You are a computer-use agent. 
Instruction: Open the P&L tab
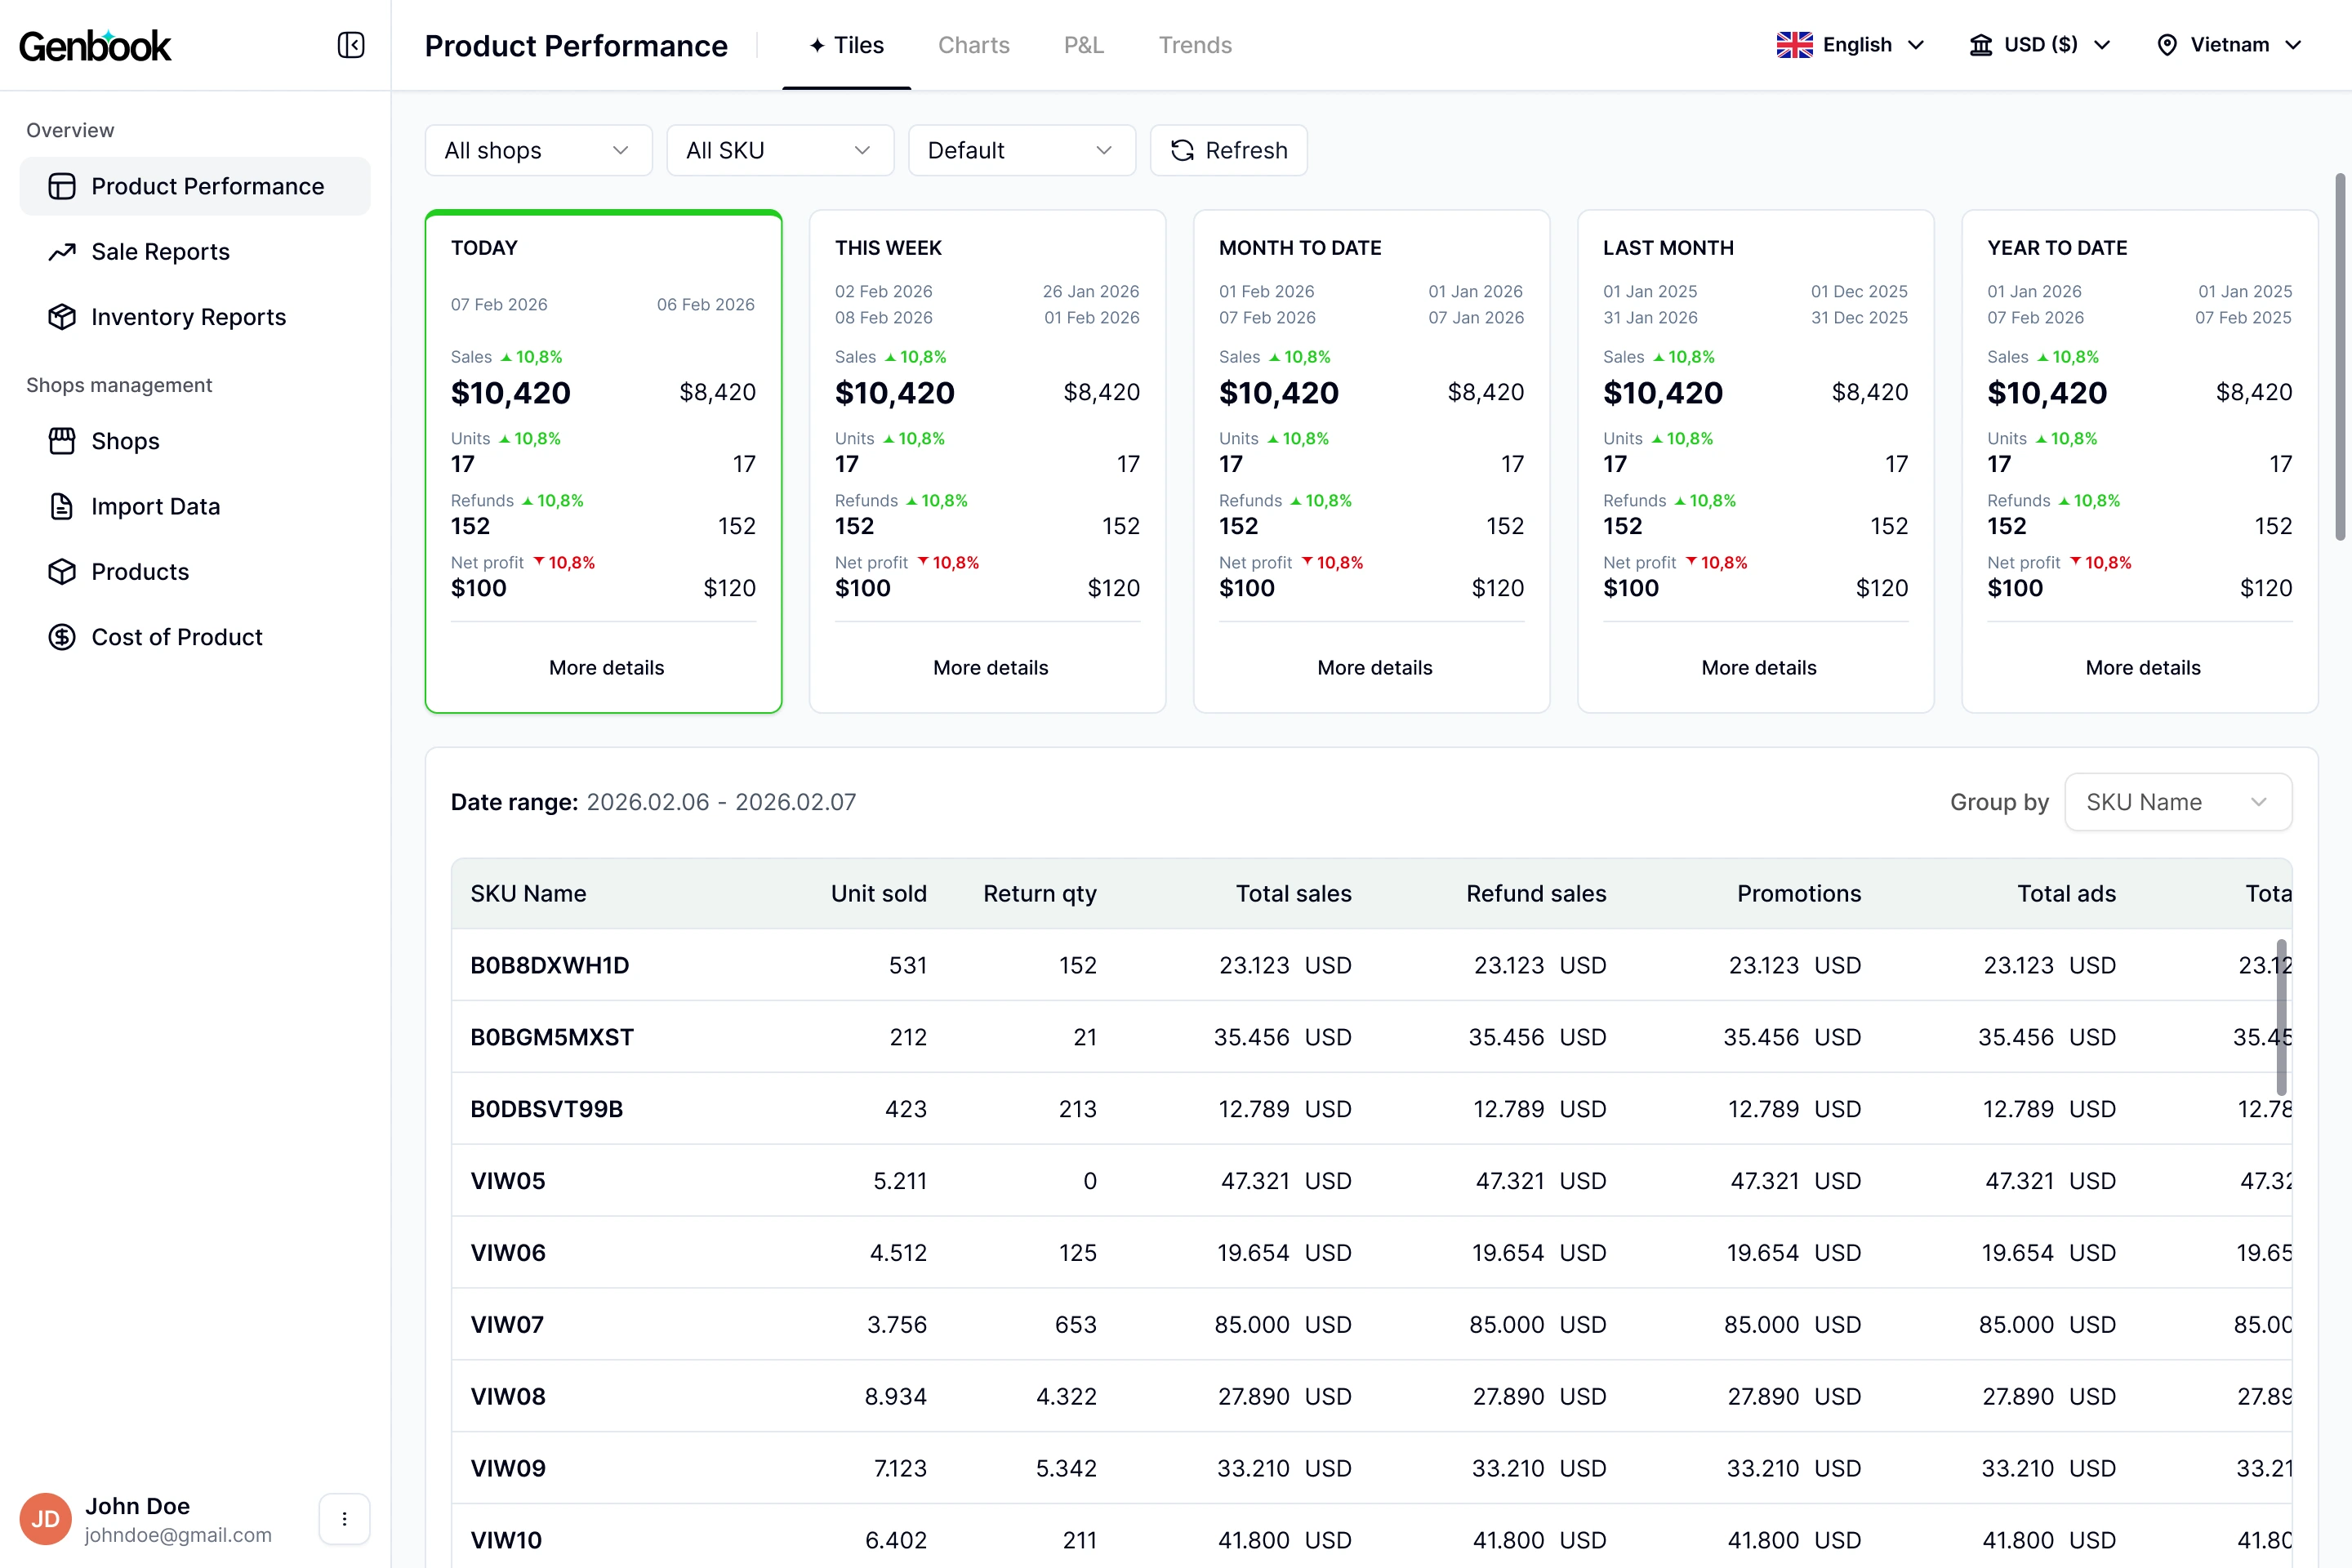[x=1083, y=45]
